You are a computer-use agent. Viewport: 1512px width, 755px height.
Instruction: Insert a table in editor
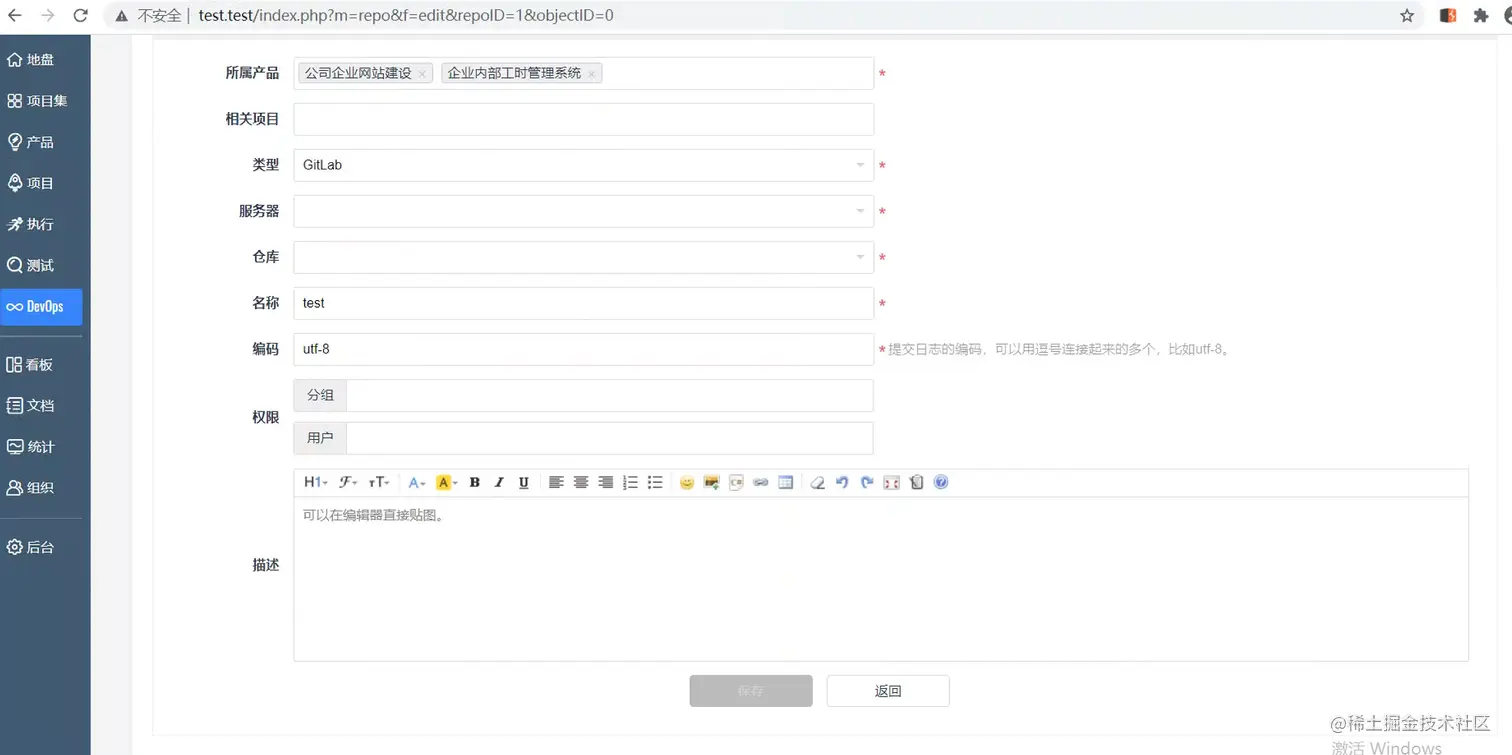786,482
